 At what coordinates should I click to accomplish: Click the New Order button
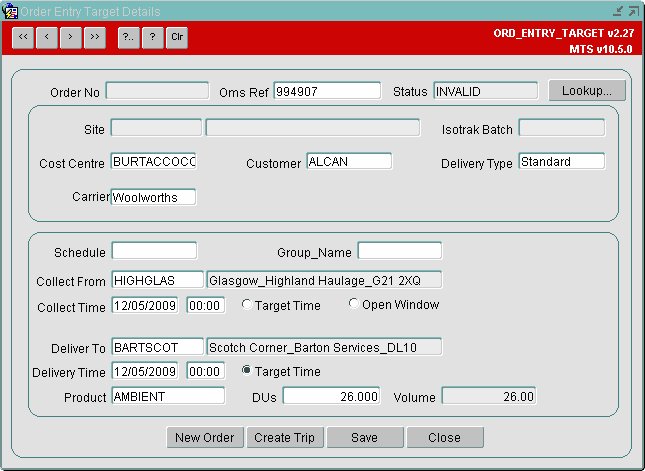click(x=205, y=437)
